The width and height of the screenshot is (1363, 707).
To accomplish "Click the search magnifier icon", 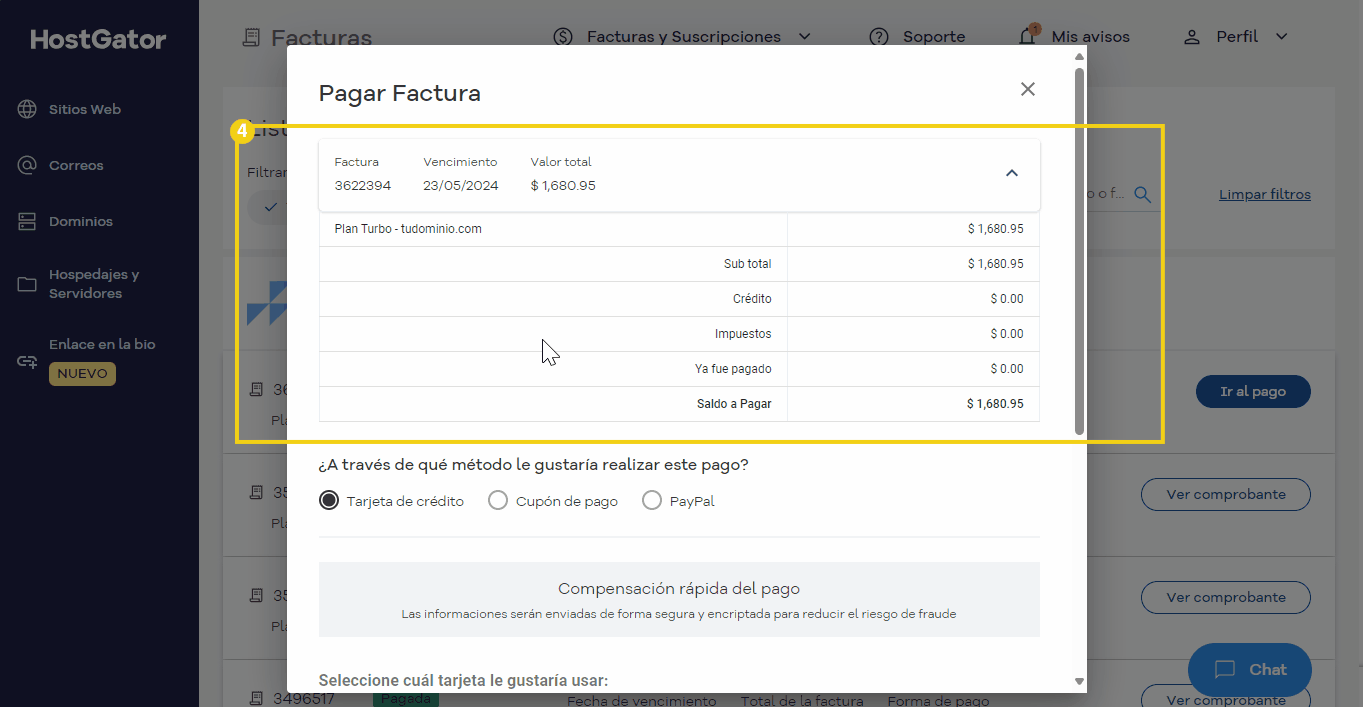I will (x=1142, y=194).
